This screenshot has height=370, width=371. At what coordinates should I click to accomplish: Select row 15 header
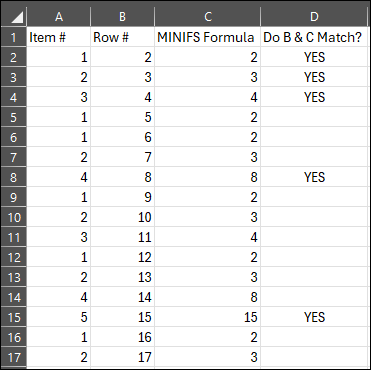pyautogui.click(x=14, y=317)
